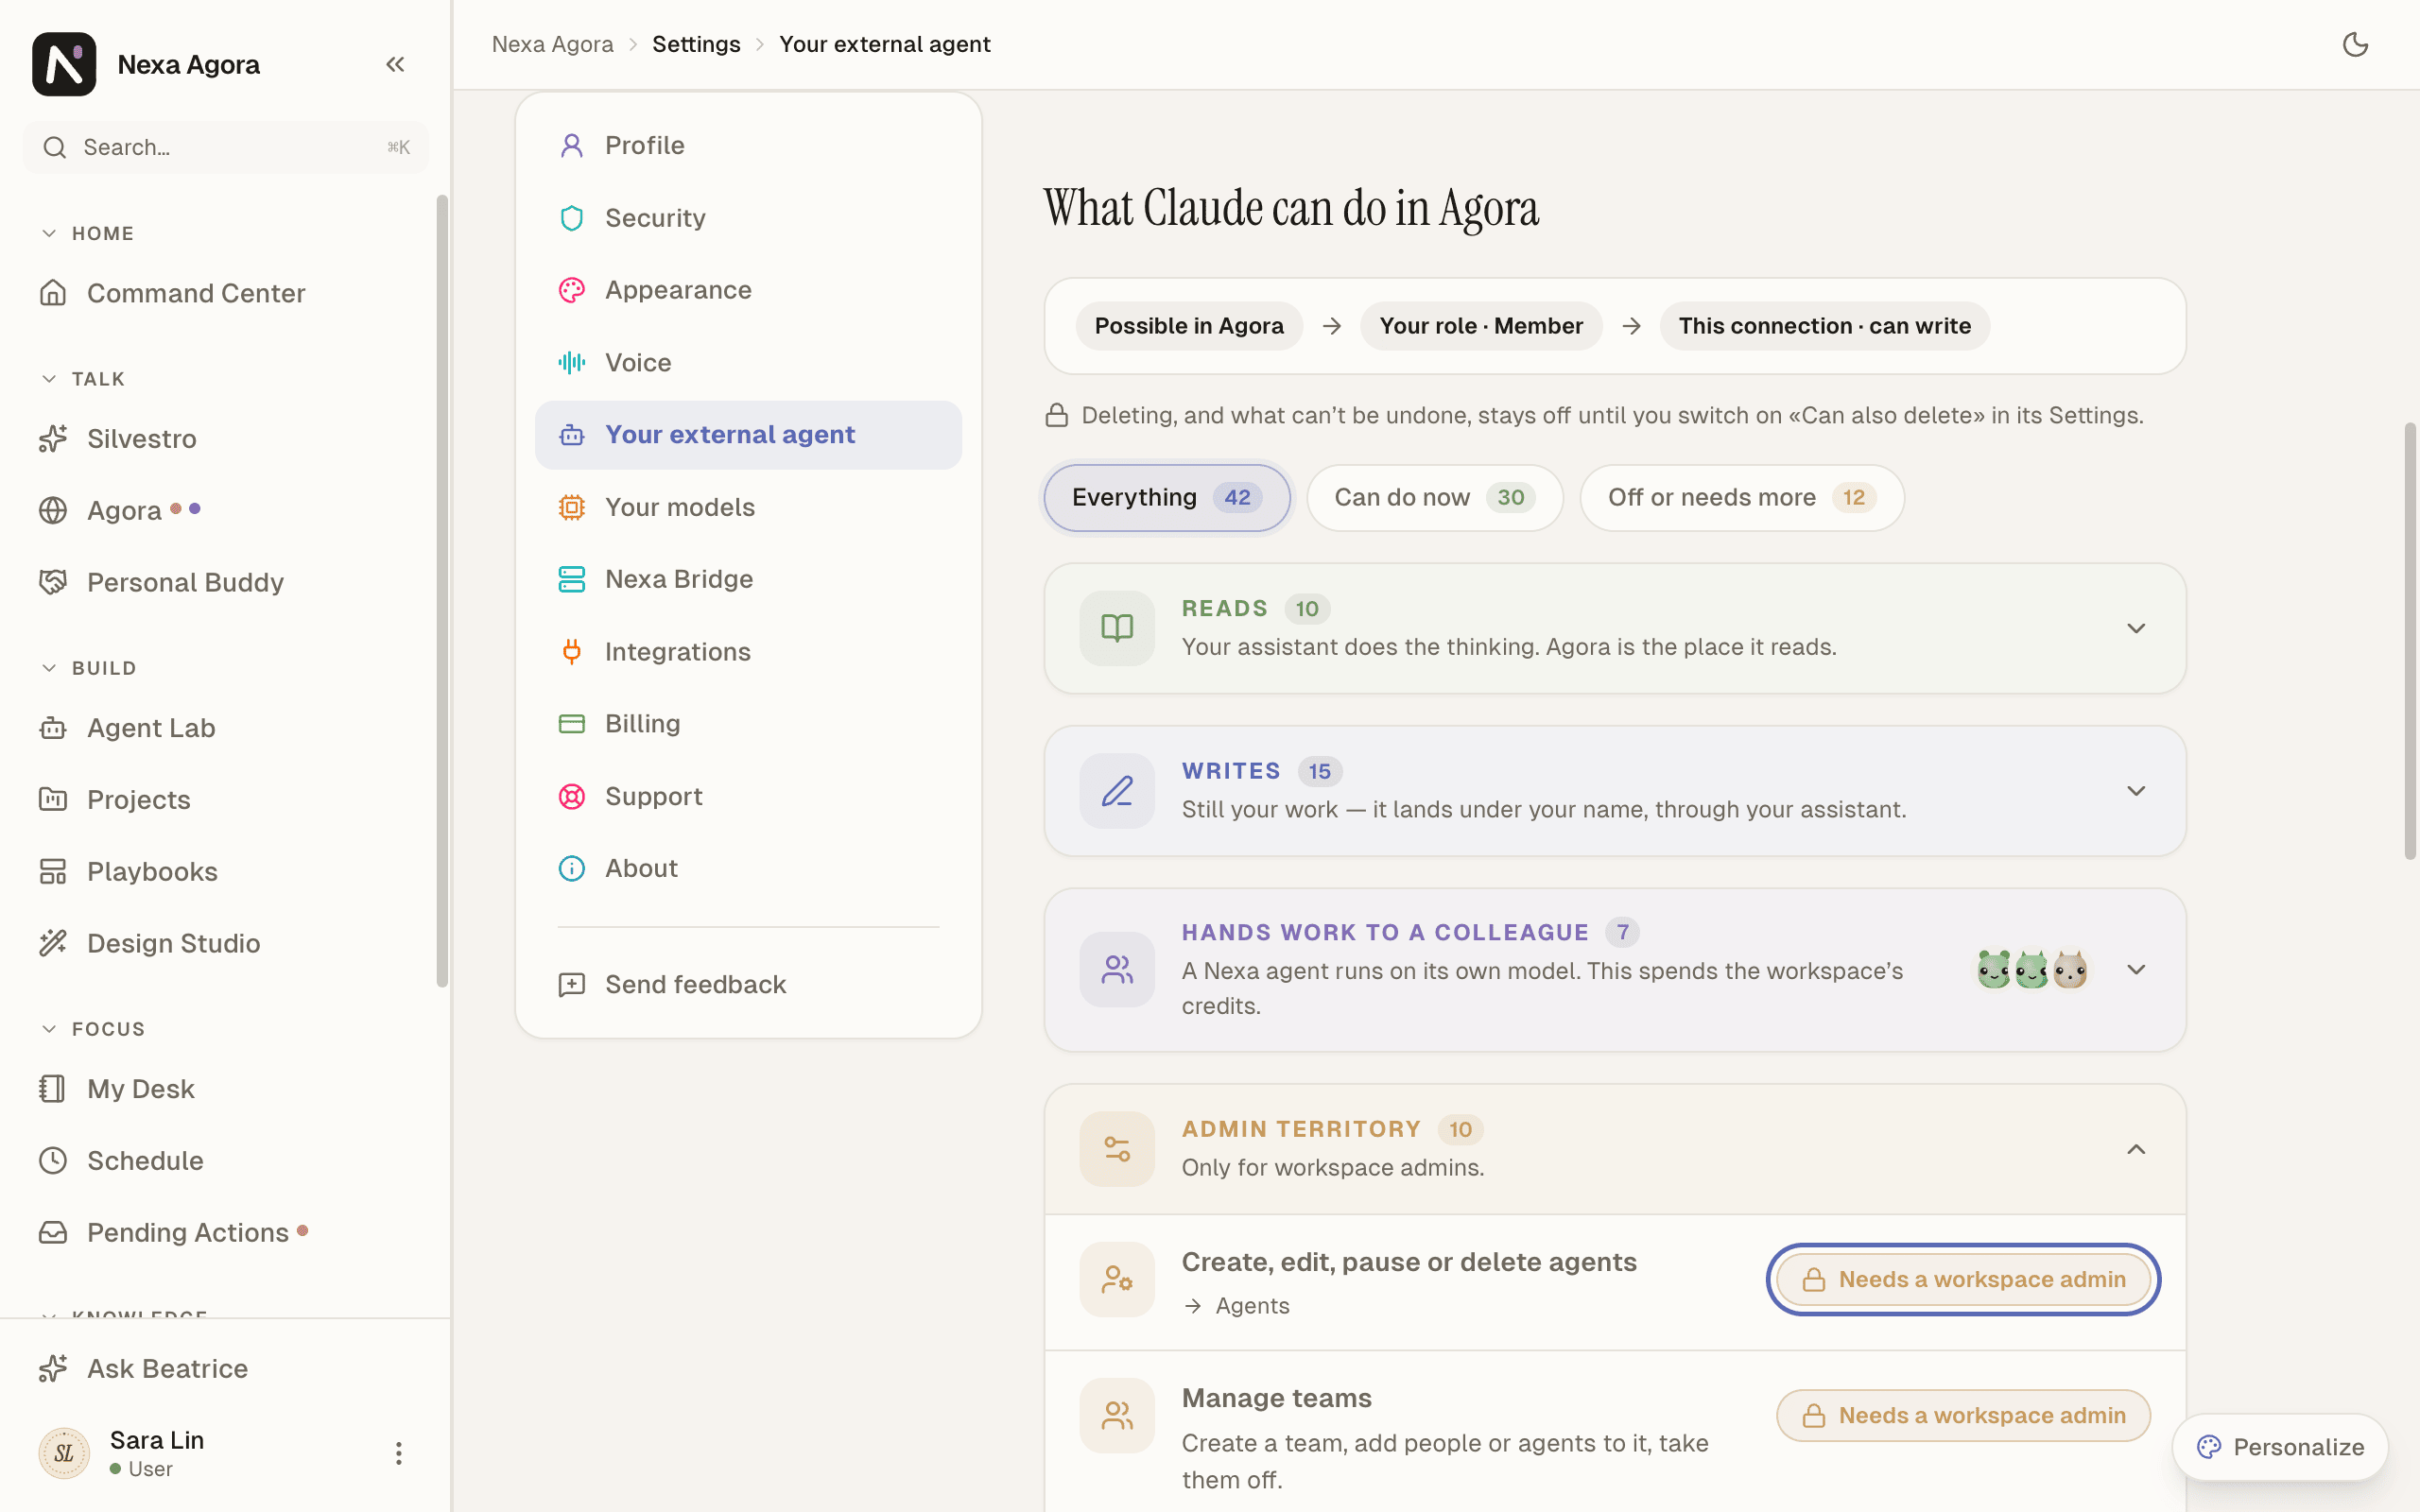Click the colleague agent avatars
Screen dimensions: 2420x1512
2032,970
